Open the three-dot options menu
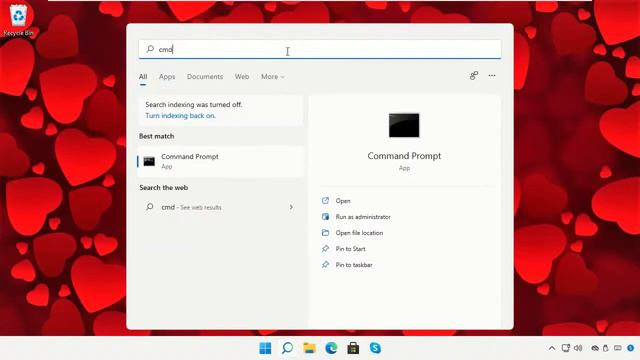 (x=492, y=76)
